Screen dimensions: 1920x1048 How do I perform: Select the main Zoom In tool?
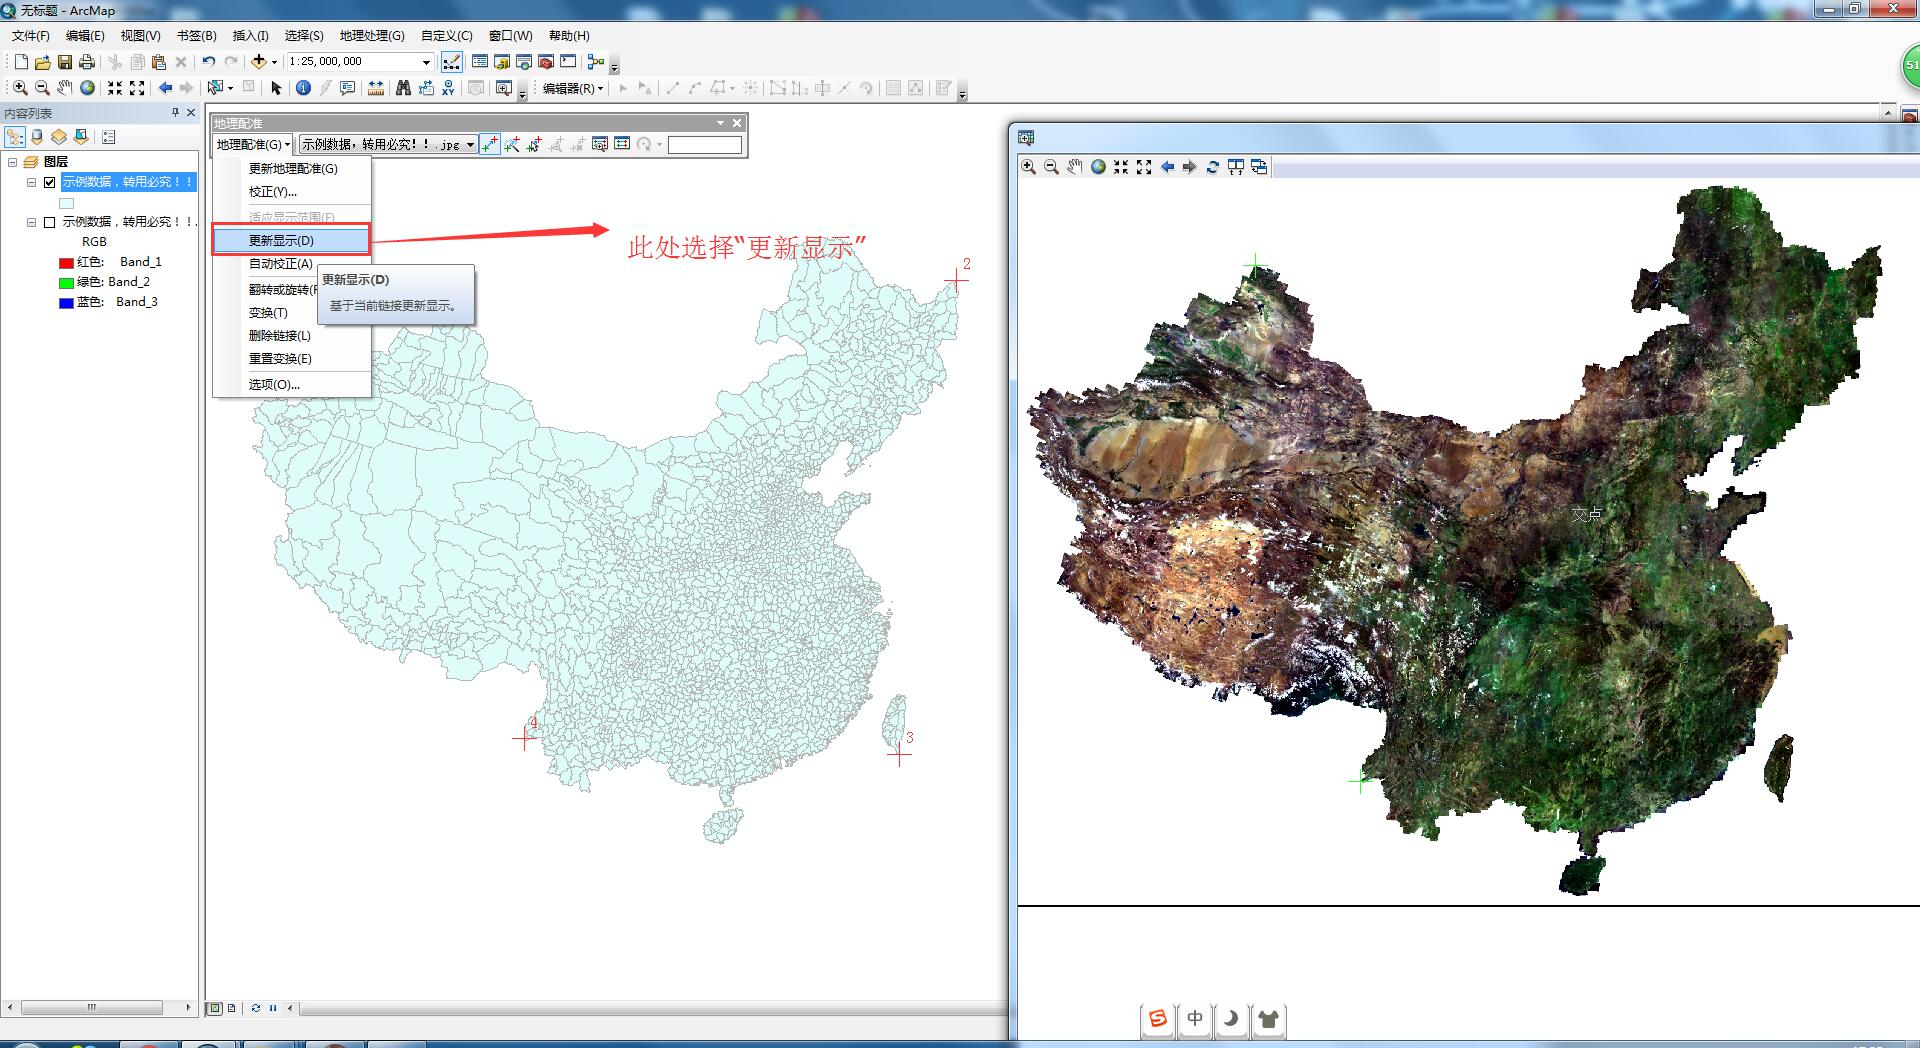20,88
